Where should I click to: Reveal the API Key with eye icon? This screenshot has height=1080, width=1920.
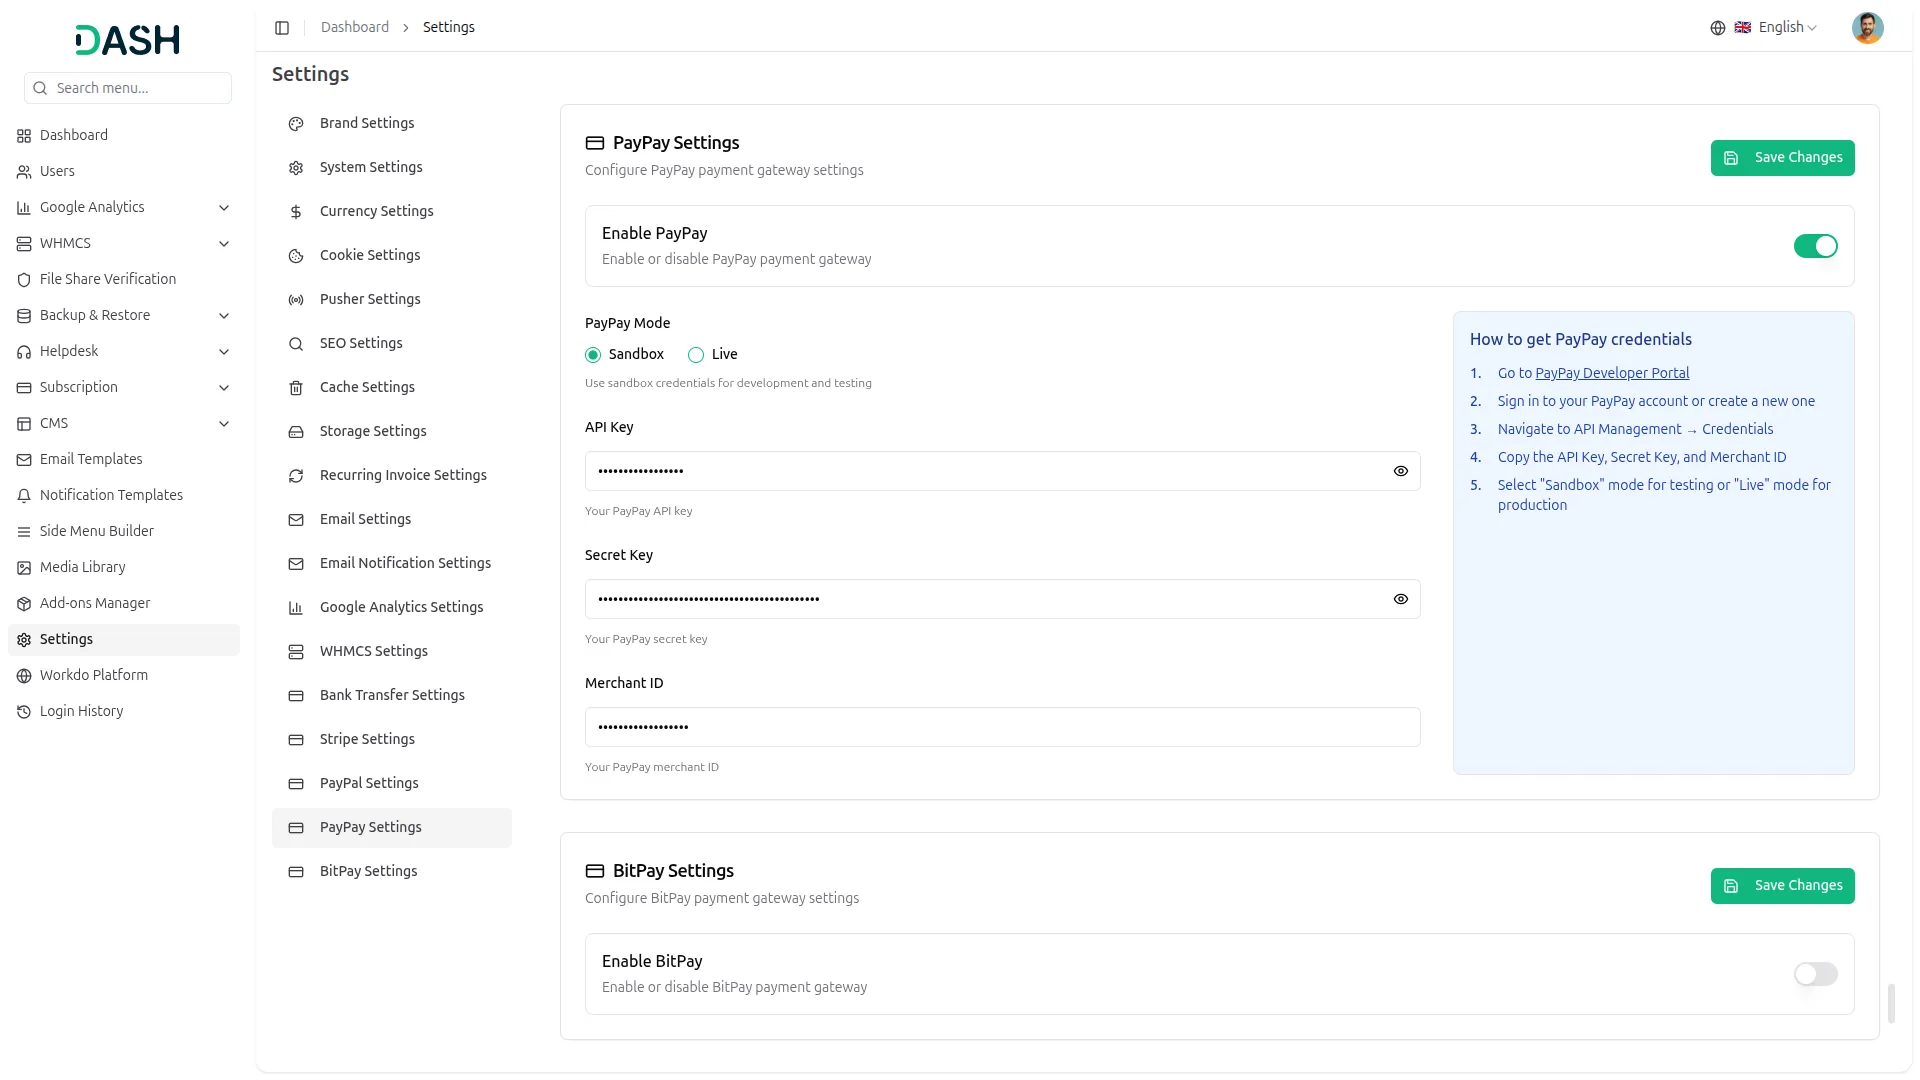point(1401,471)
